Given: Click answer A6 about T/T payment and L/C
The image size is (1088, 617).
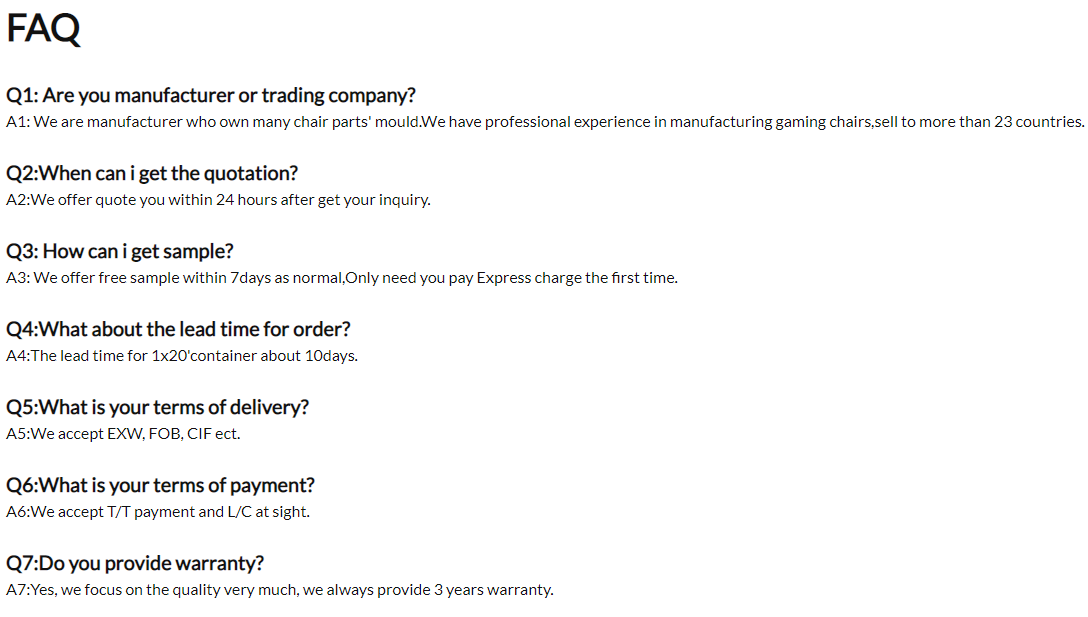Looking at the screenshot, I should click(x=158, y=512).
